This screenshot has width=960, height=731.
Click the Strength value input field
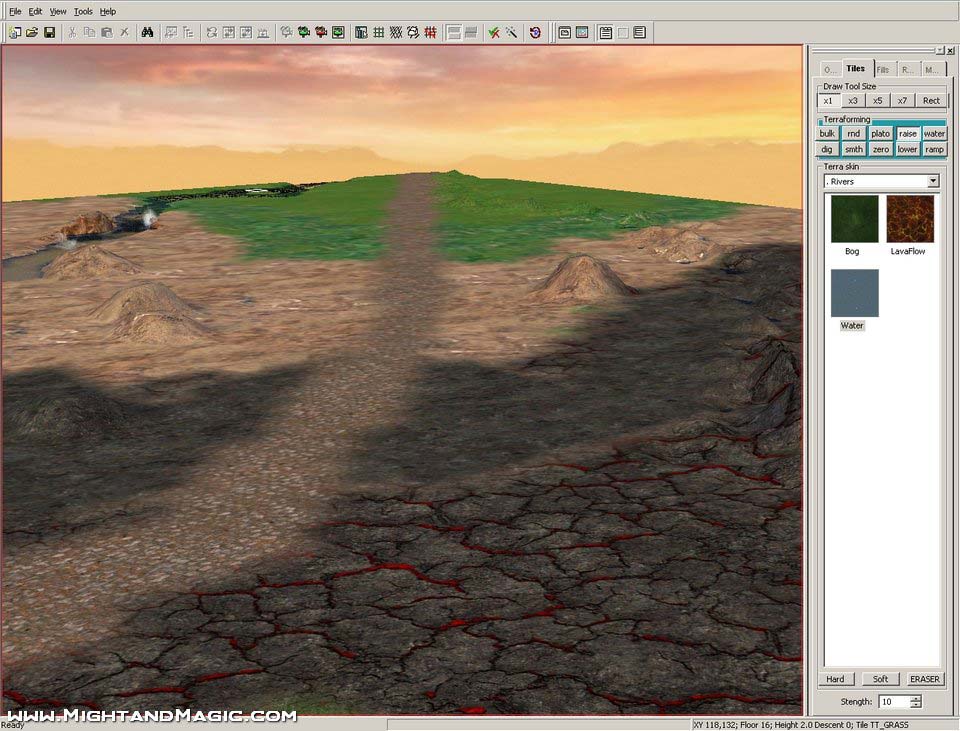point(893,702)
